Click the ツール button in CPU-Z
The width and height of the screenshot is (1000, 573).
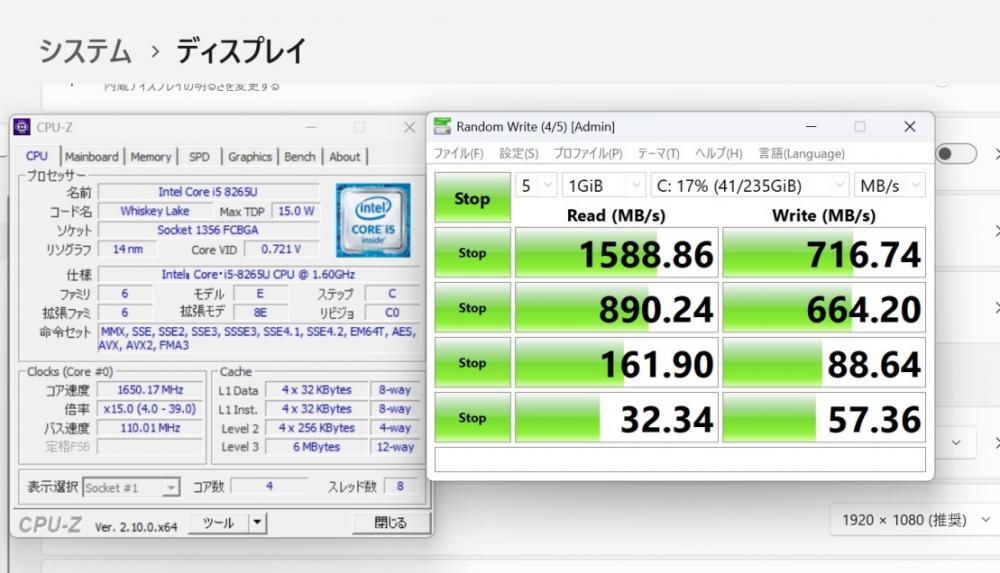click(219, 523)
